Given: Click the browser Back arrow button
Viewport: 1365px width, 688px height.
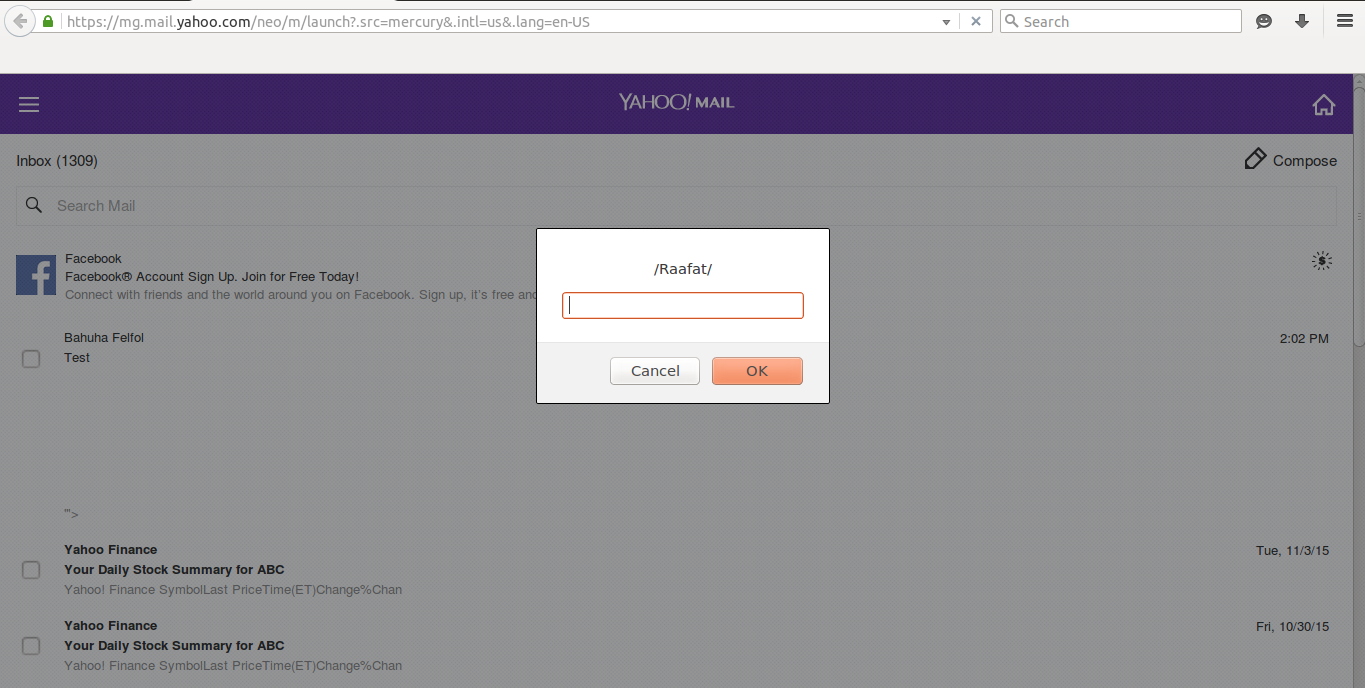Looking at the screenshot, I should (x=20, y=21).
